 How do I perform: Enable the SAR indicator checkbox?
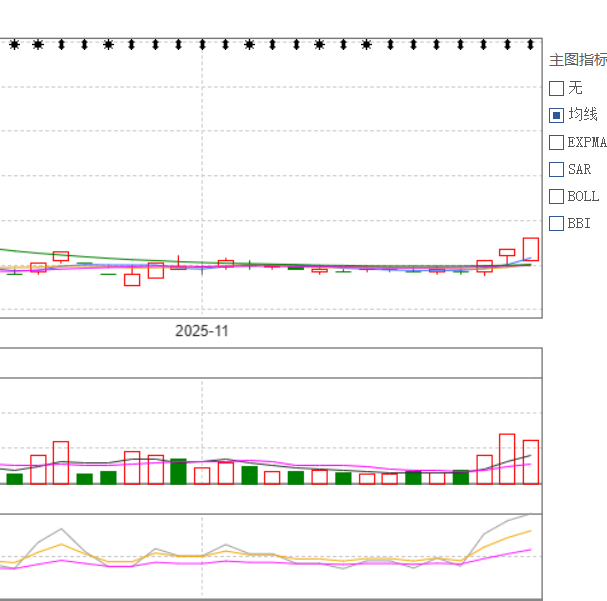(x=556, y=170)
